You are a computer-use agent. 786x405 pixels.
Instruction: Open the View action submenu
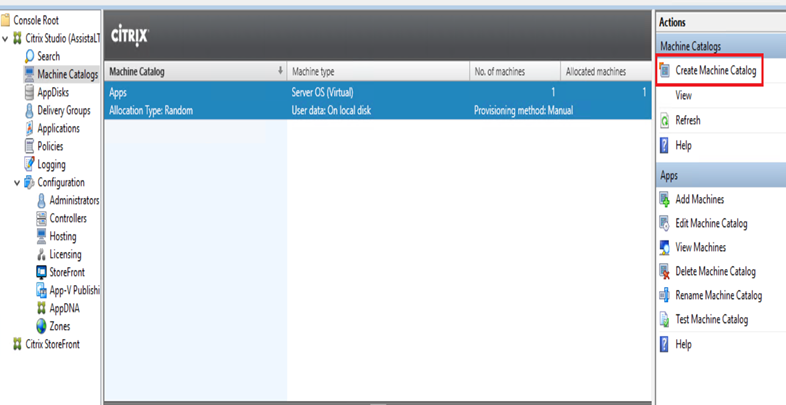683,96
